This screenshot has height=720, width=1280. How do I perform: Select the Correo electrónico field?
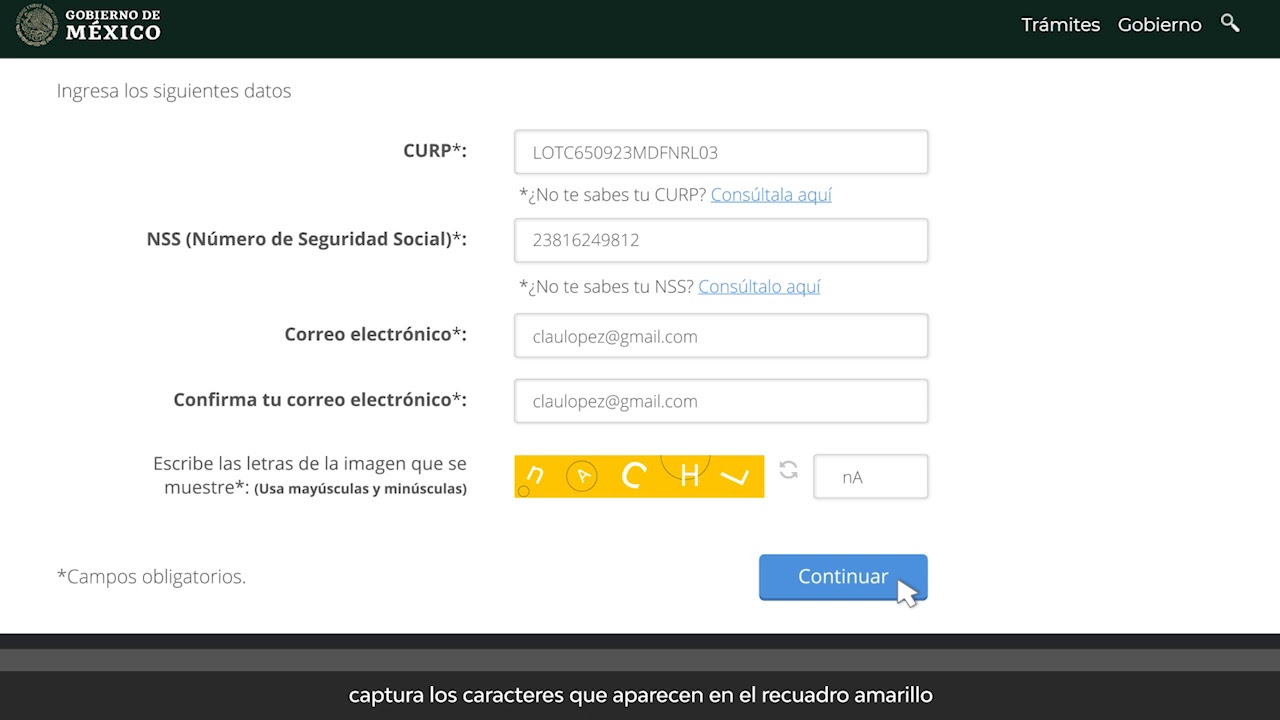pyautogui.click(x=720, y=335)
